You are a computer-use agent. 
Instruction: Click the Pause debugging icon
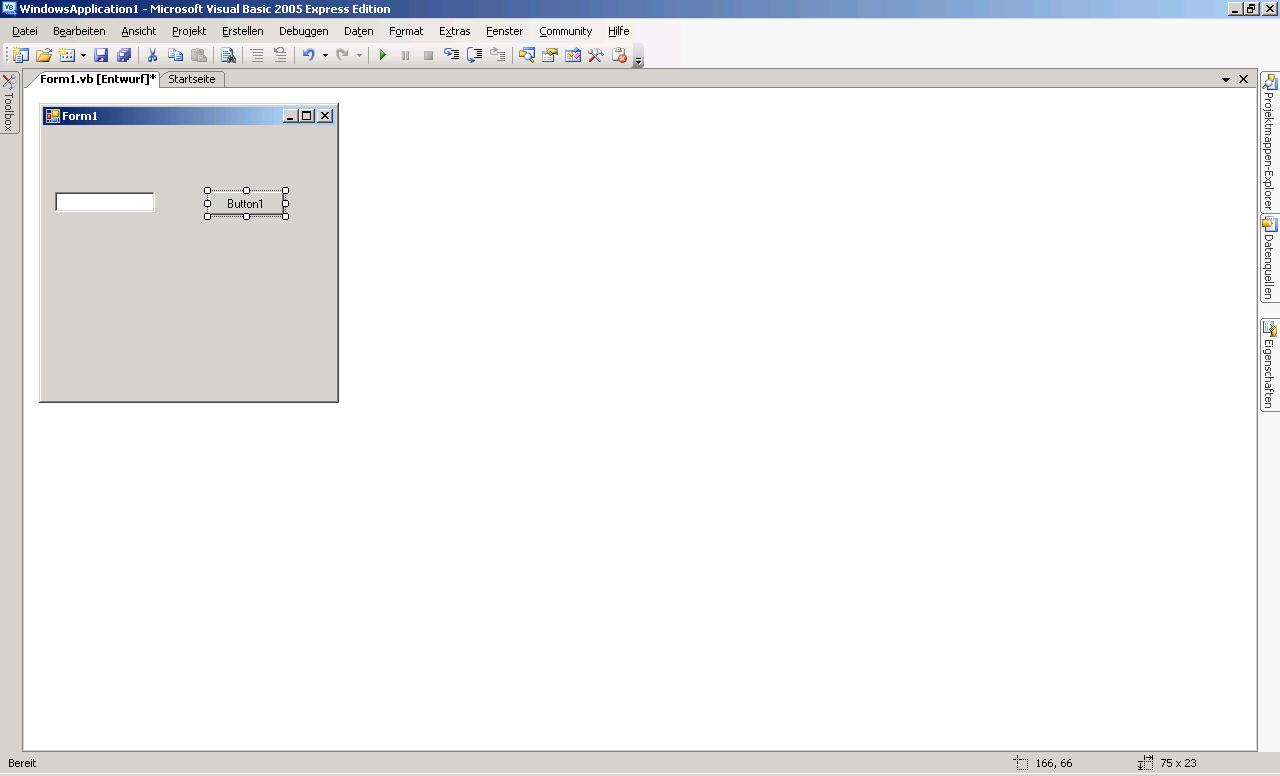tap(405, 56)
